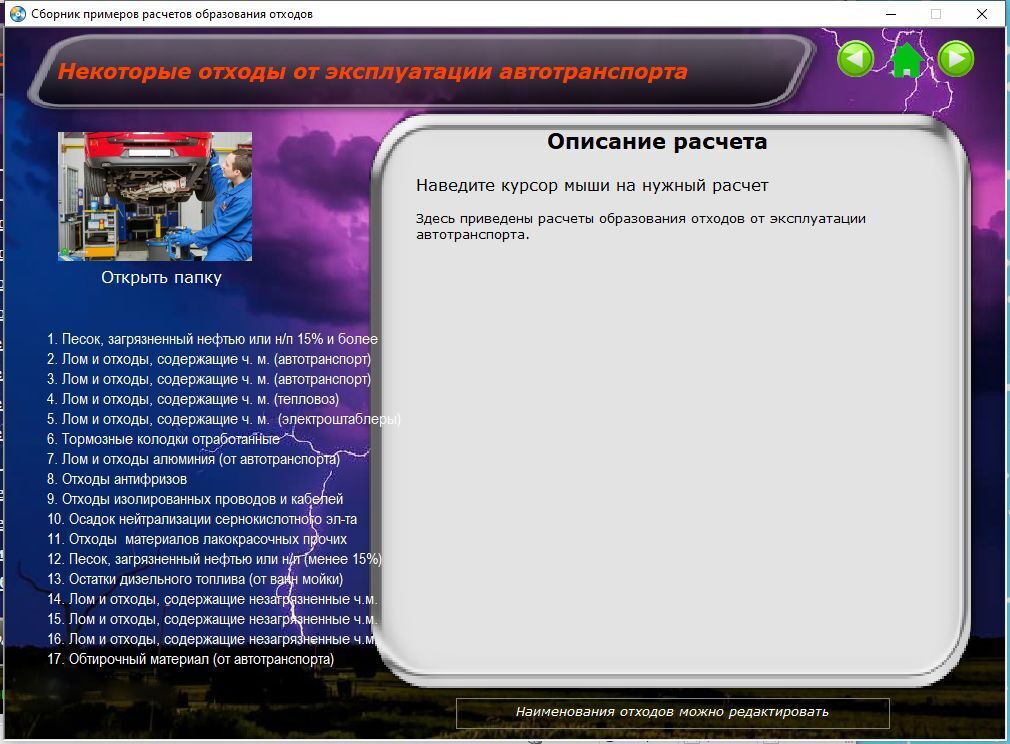
Task: Open item 12 Песок, загрязненный нефтью (менее 15%)
Action: coord(214,558)
